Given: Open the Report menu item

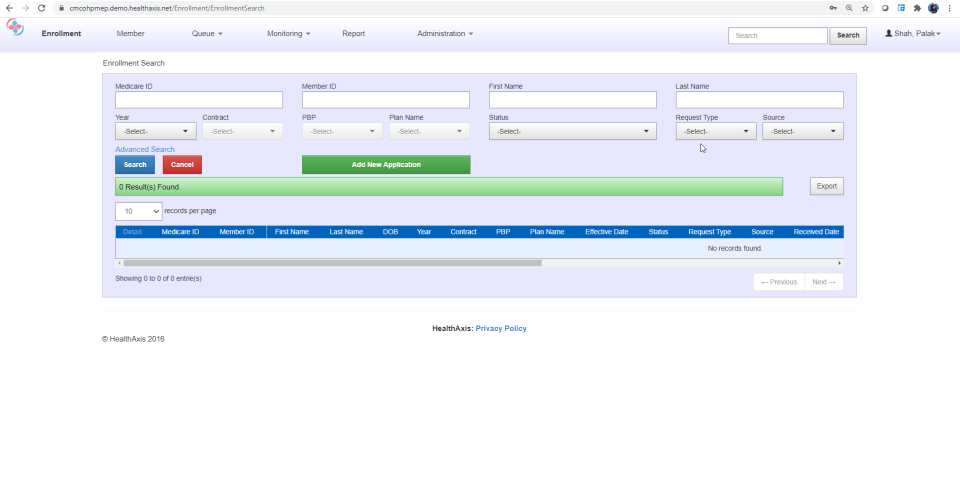Looking at the screenshot, I should pos(353,34).
